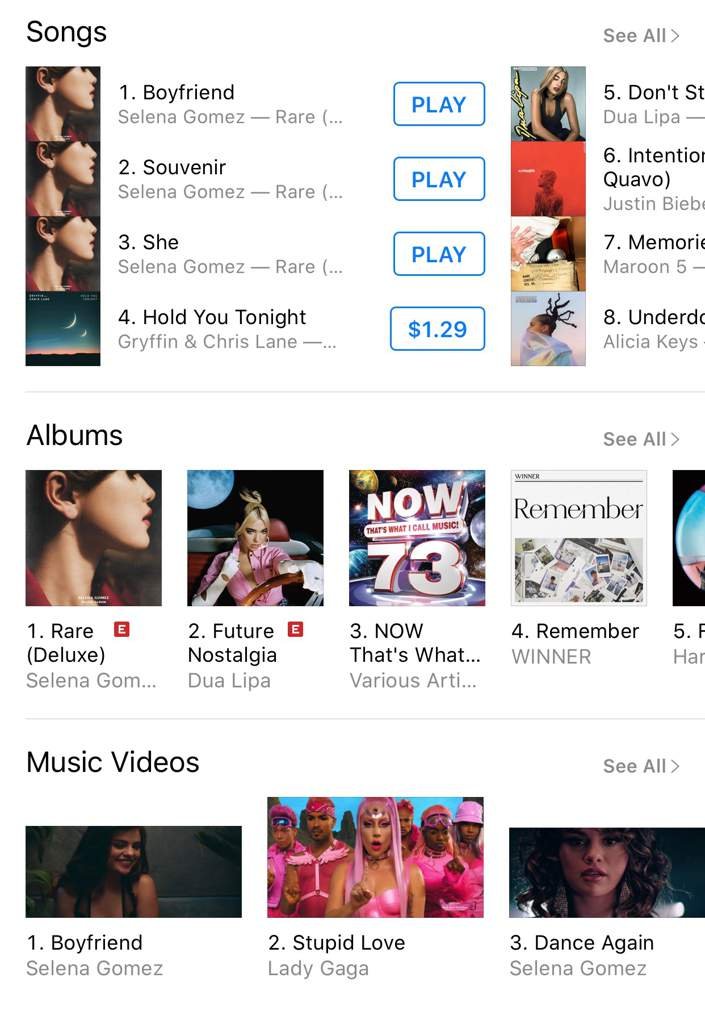Image resolution: width=705 pixels, height=1024 pixels.
Task: Open Stupid Love music video thumbnail
Action: 375,857
